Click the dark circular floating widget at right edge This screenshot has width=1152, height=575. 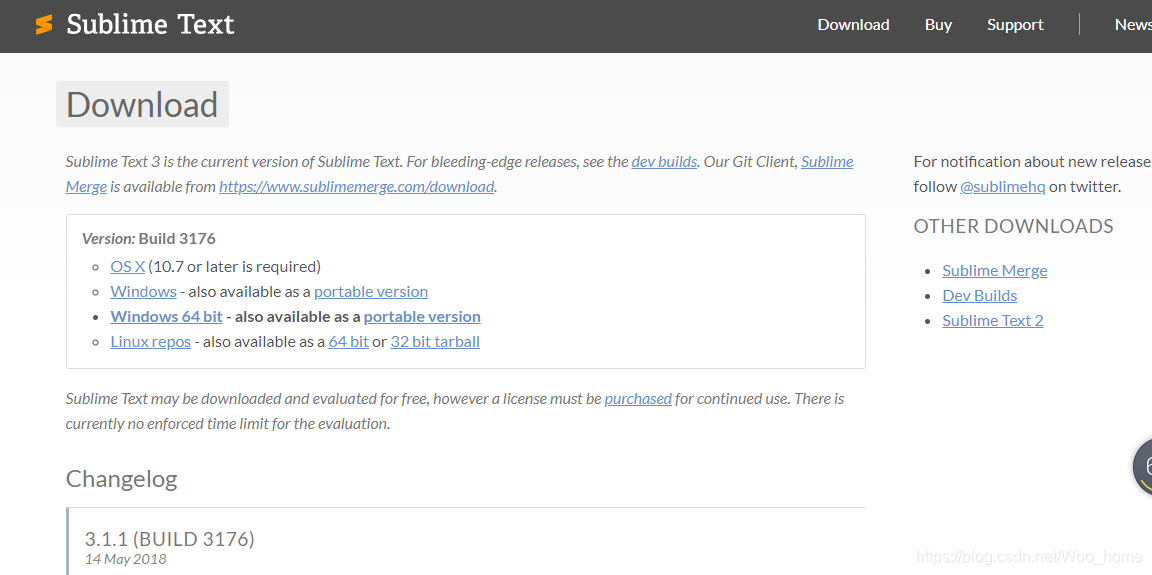pos(1142,467)
